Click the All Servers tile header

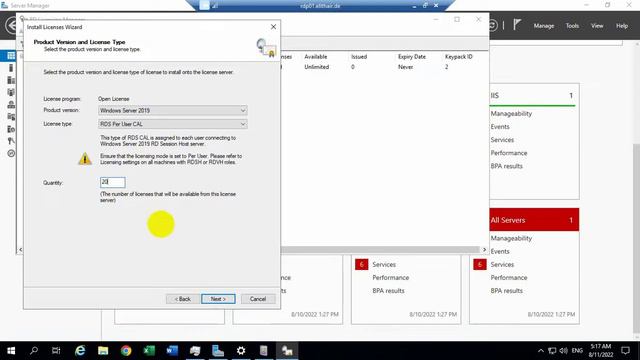534,220
